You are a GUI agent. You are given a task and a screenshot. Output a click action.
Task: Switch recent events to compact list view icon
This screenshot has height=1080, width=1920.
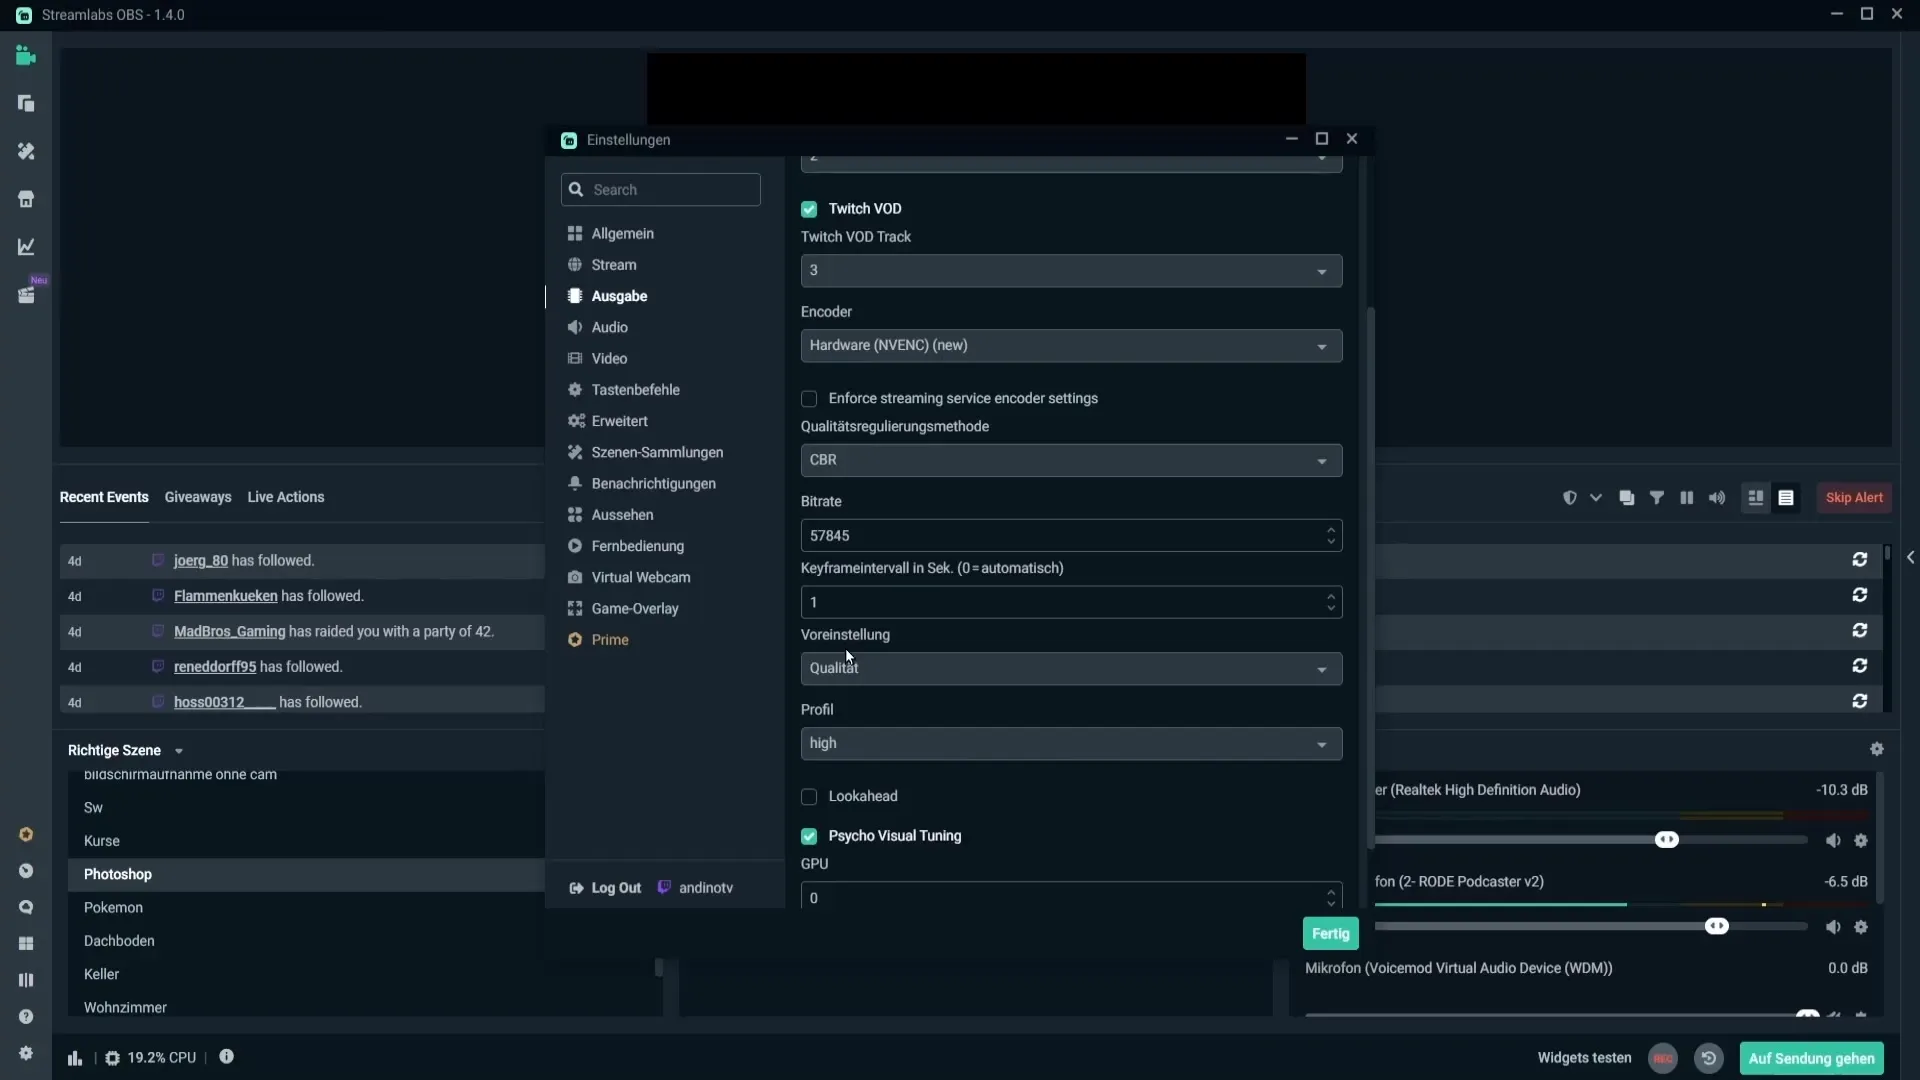[1786, 498]
